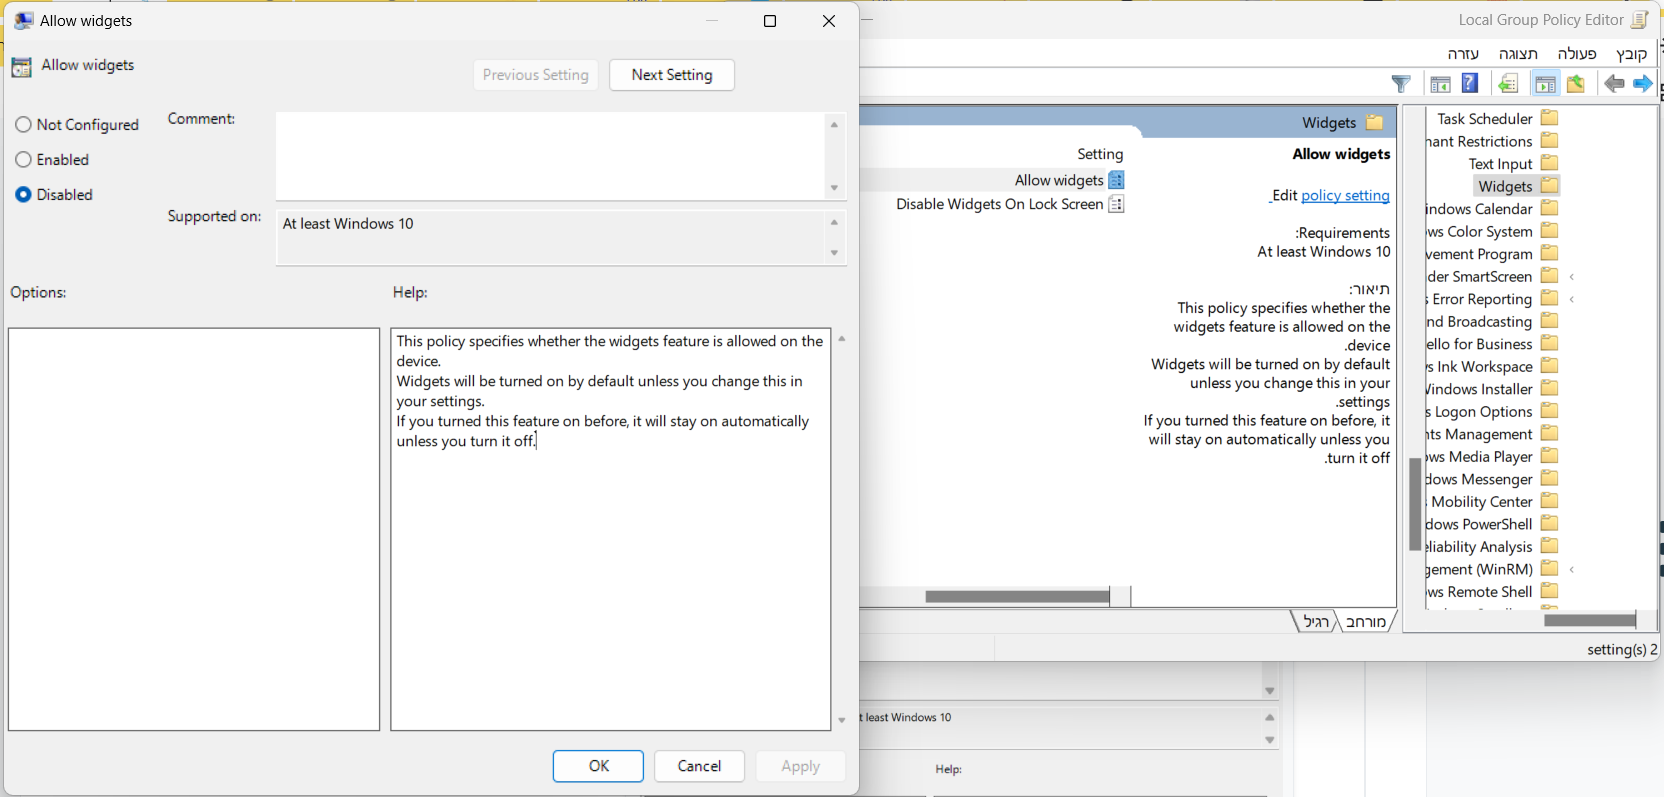The width and height of the screenshot is (1664, 797).
Task: Click the Help text scroll down arrow
Action: point(842,720)
